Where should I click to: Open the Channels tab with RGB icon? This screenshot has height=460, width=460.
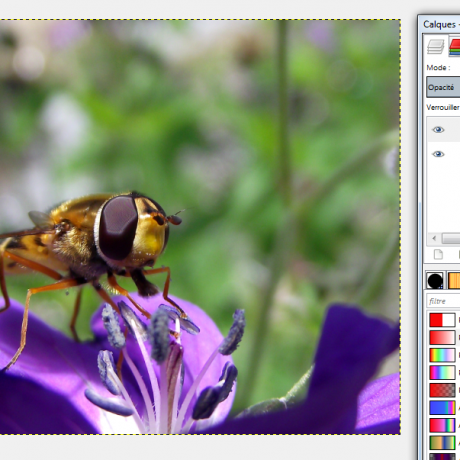454,47
